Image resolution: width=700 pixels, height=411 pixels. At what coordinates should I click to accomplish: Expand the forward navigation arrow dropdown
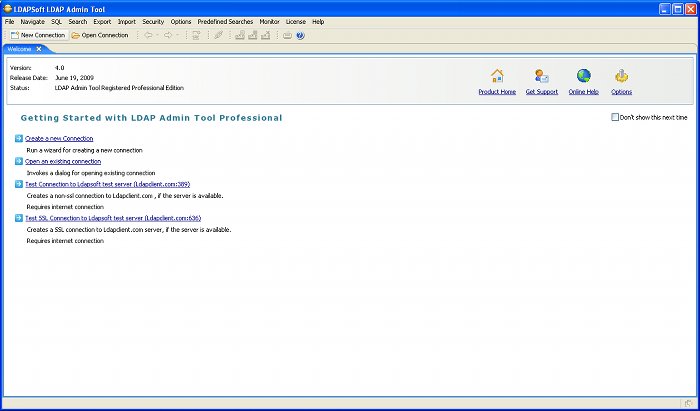(x=178, y=35)
